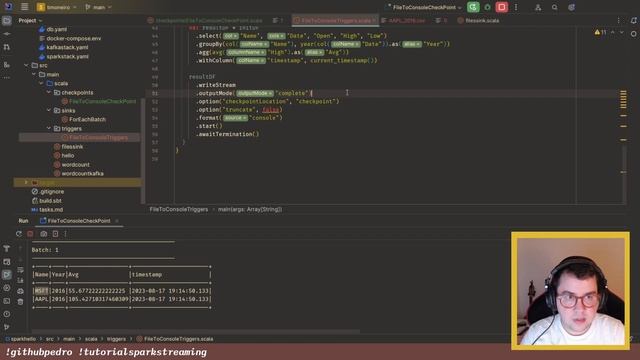Show more tool windows ellipsis
This screenshot has height=360, width=640.
click(x=7, y=78)
